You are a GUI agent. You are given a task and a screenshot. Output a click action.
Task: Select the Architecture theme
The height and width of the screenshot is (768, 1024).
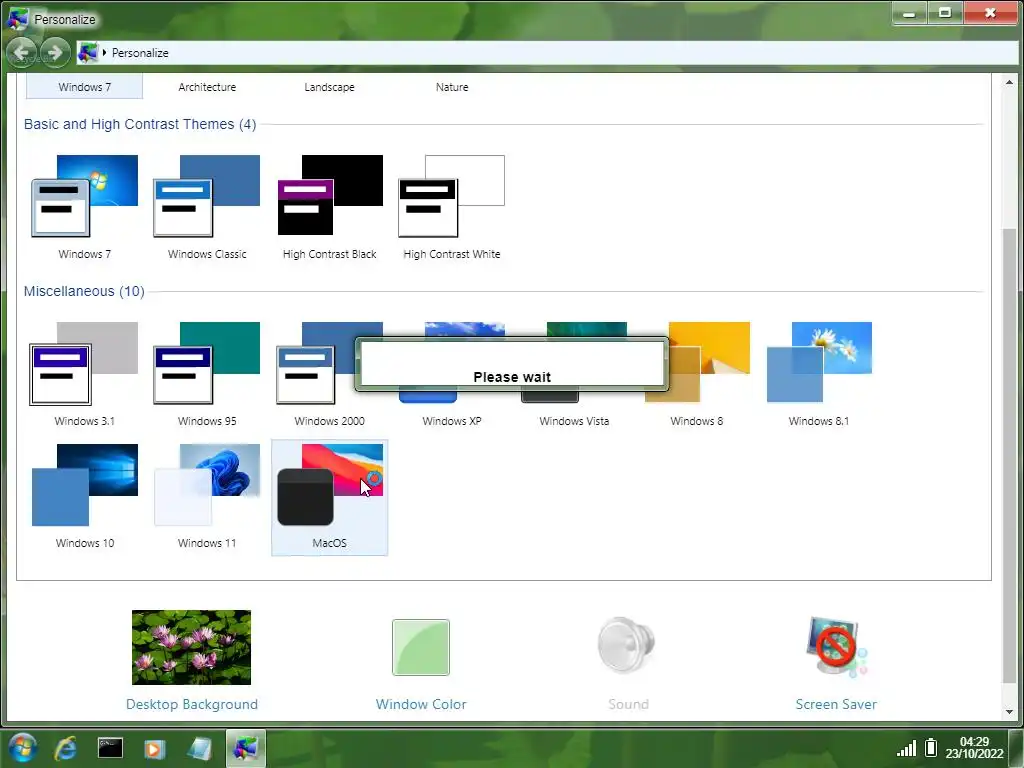pyautogui.click(x=207, y=87)
